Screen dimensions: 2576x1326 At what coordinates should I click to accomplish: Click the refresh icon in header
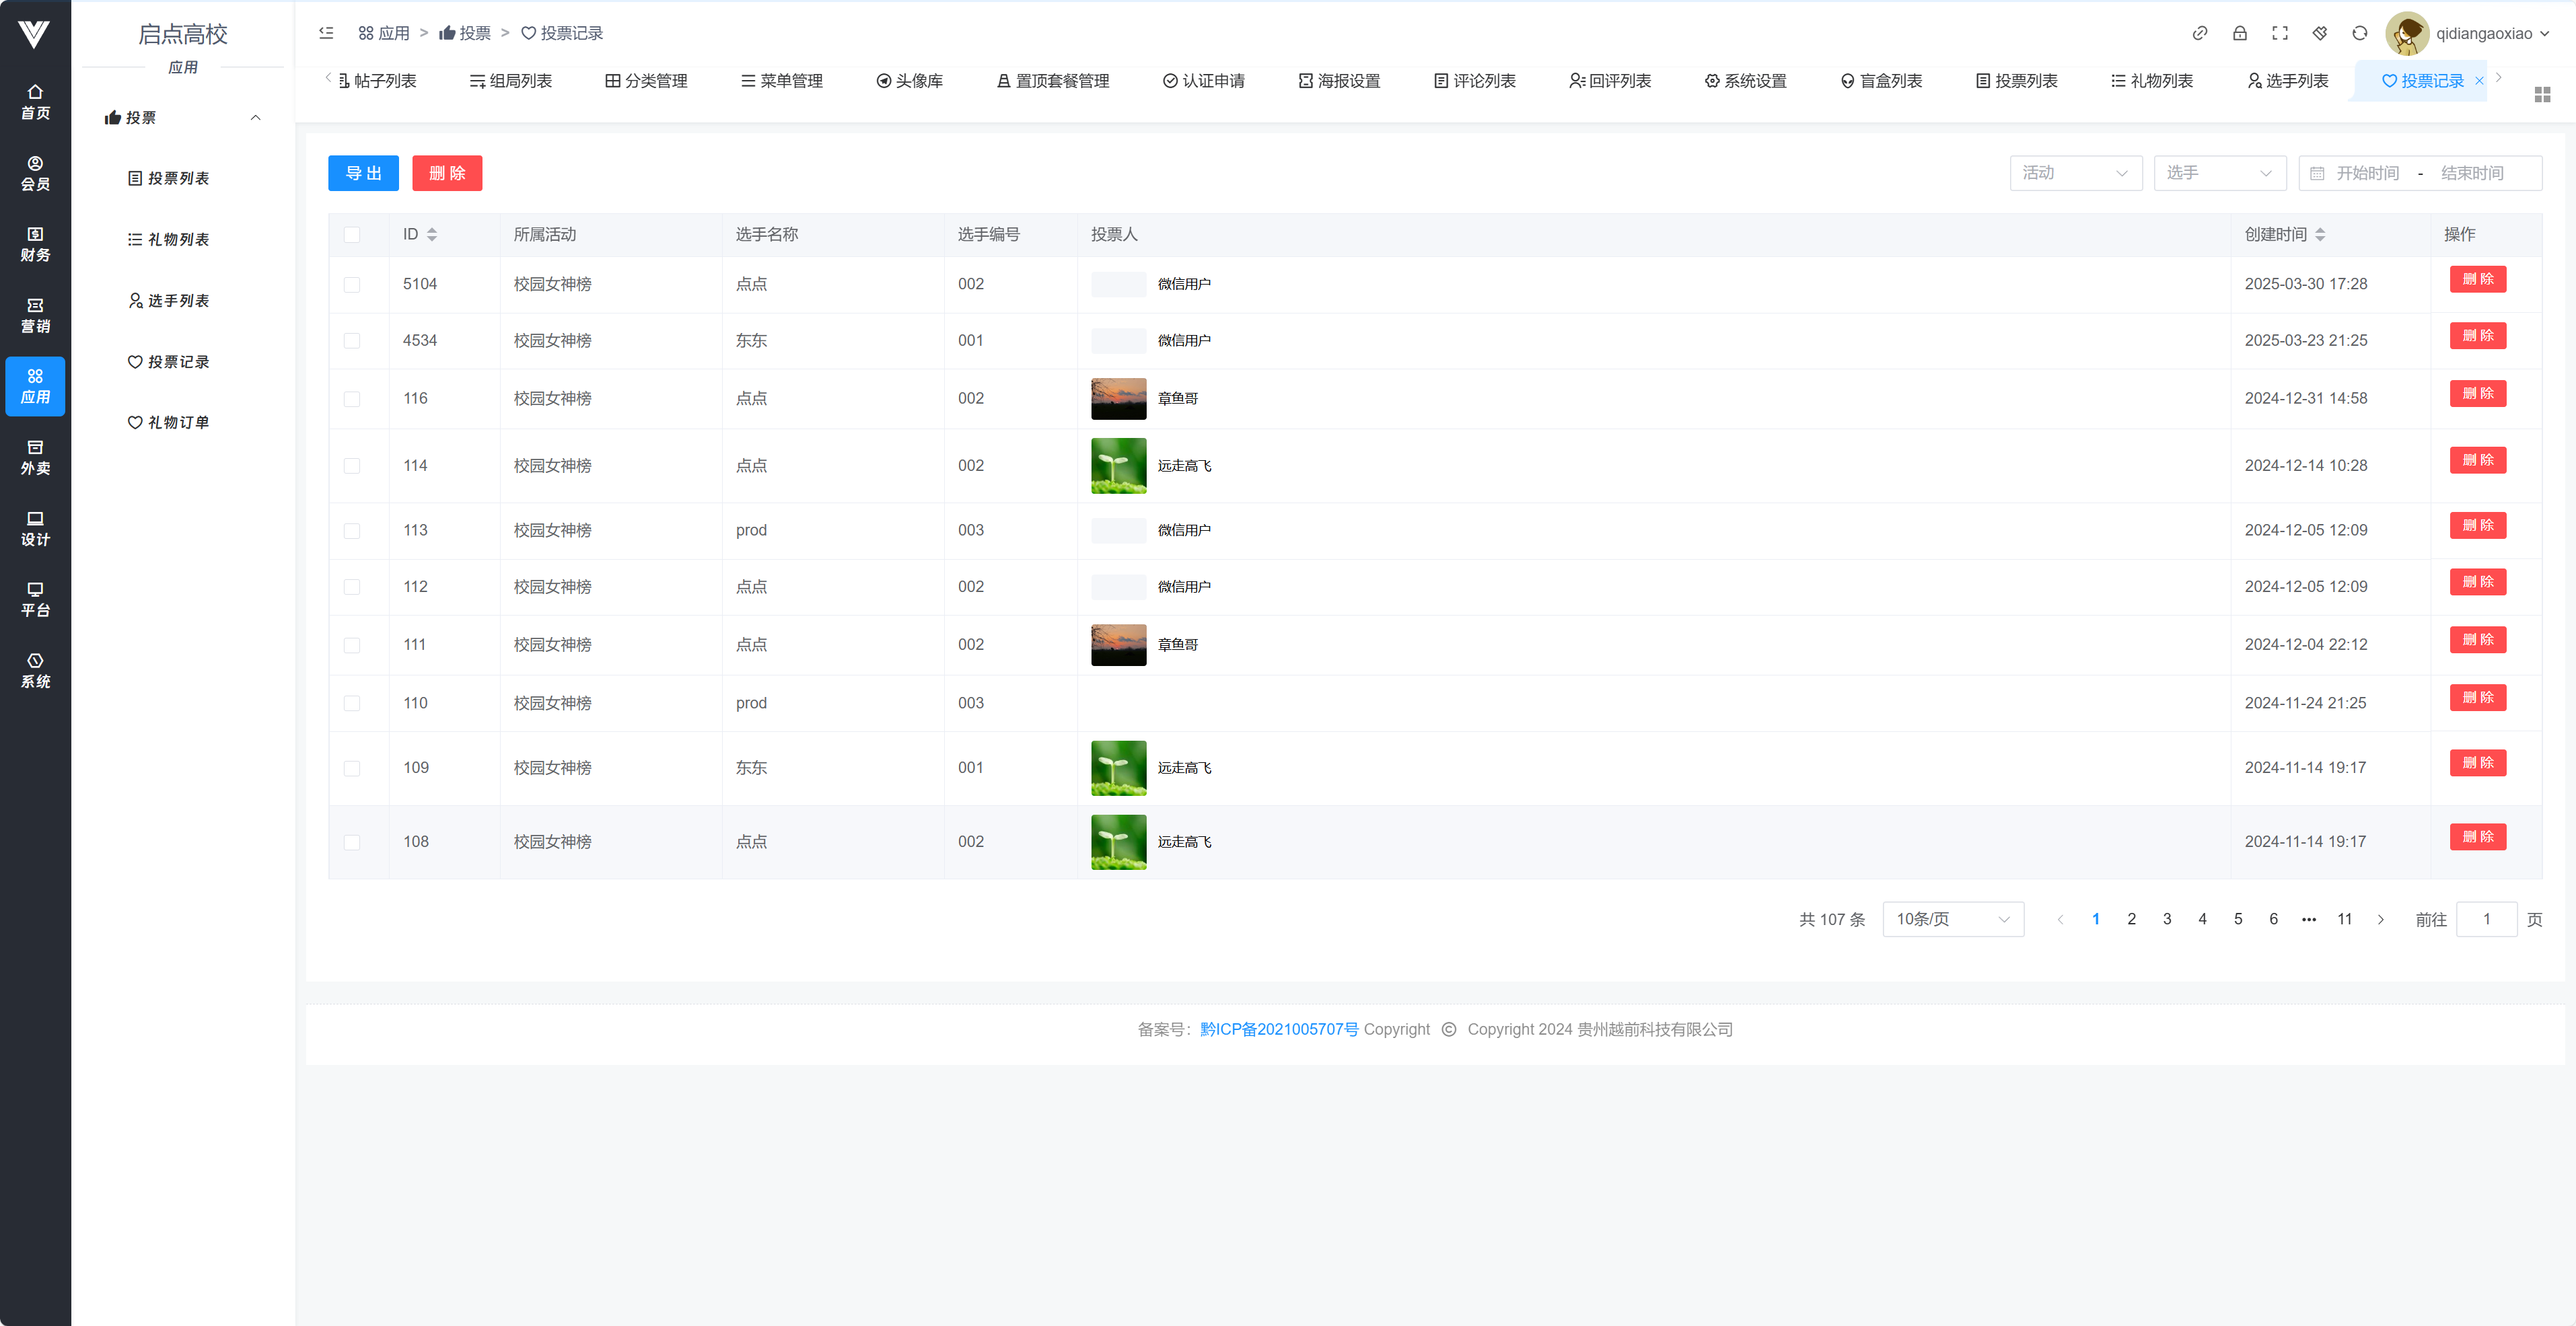click(2359, 33)
